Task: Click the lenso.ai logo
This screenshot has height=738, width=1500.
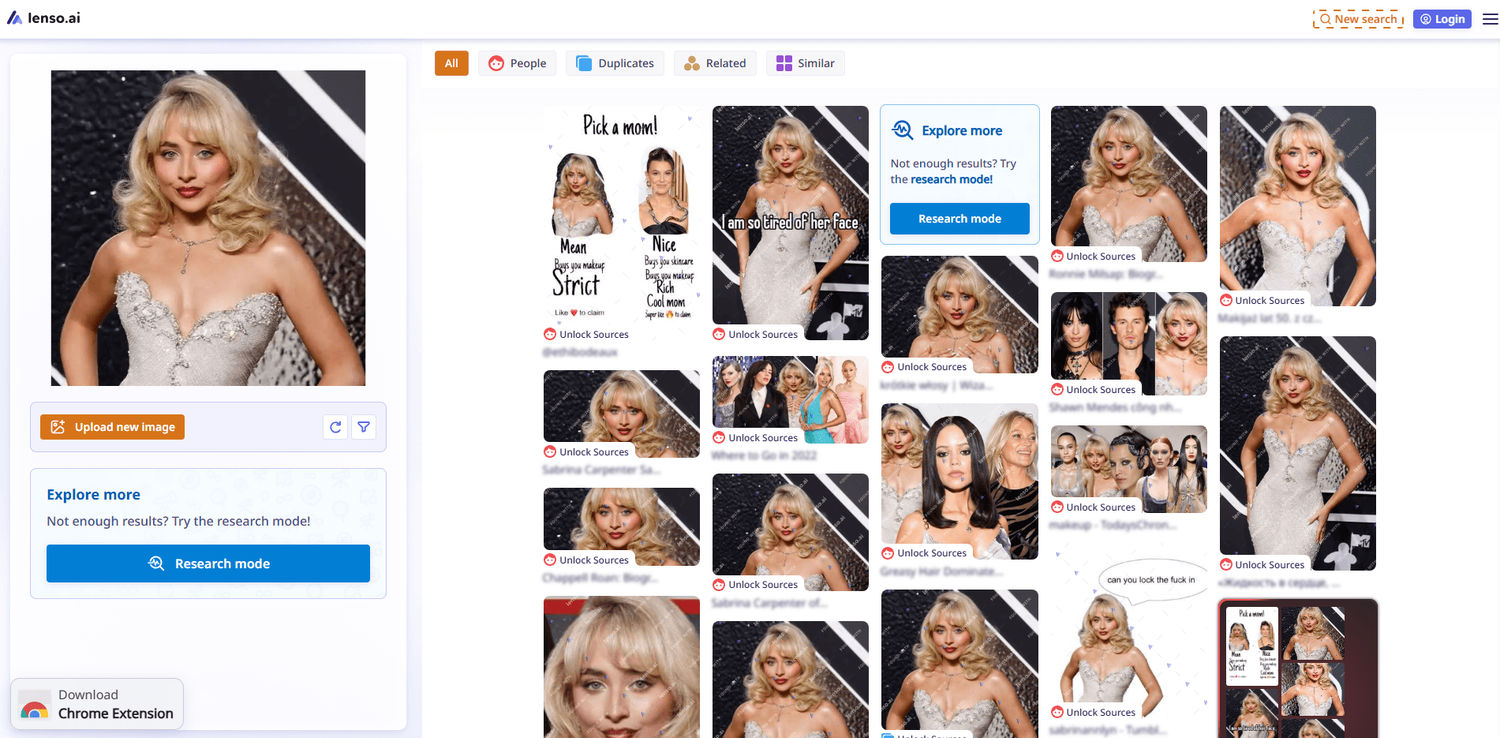Action: point(44,17)
